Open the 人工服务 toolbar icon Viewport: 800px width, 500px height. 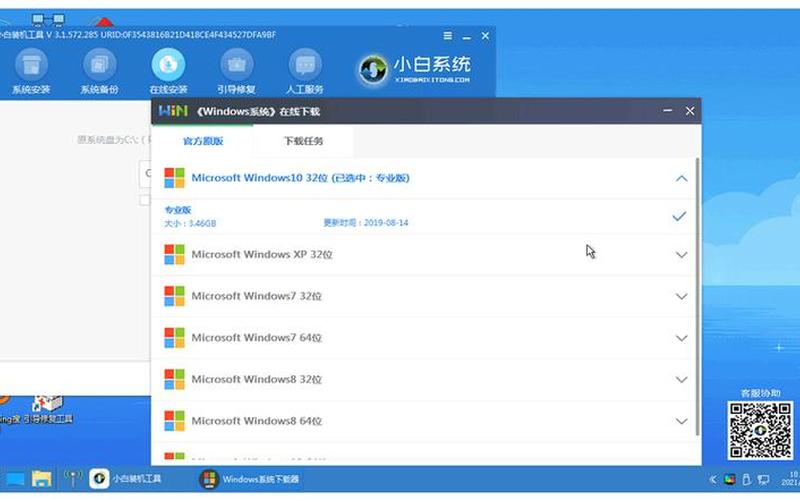[x=305, y=71]
